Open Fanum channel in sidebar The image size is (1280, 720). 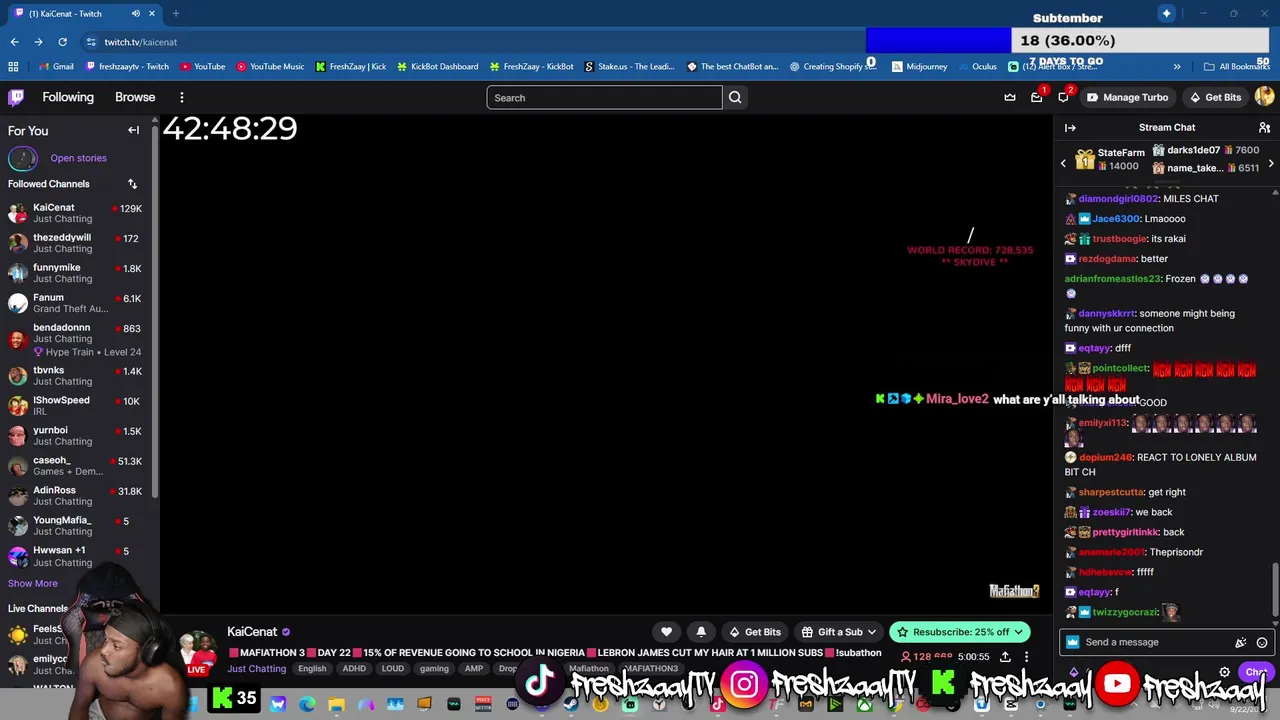pos(75,303)
